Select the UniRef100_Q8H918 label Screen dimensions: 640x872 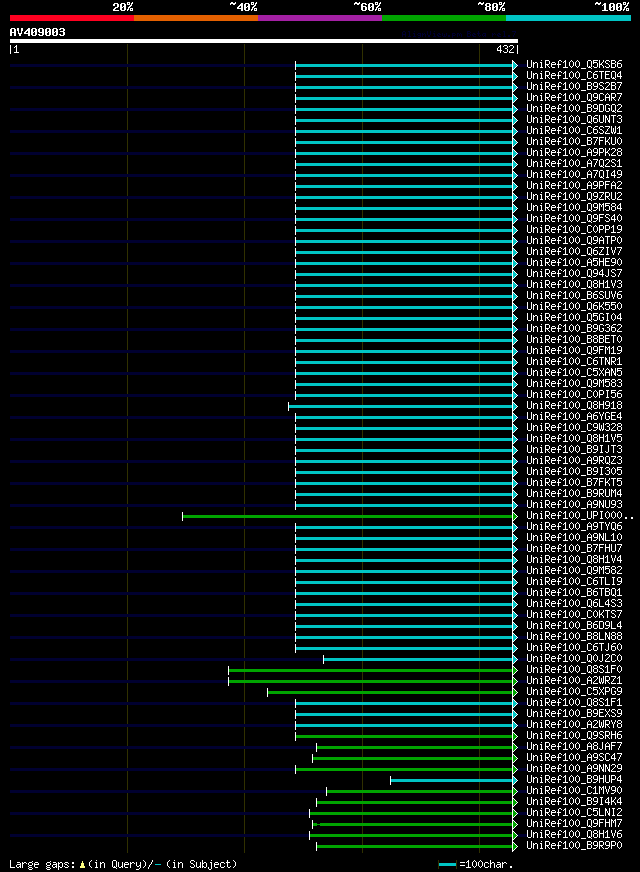tap(574, 405)
